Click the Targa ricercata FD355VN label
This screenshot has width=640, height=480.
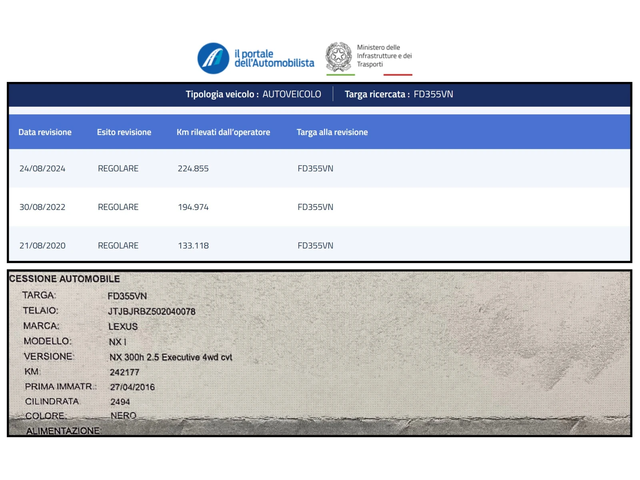click(399, 94)
